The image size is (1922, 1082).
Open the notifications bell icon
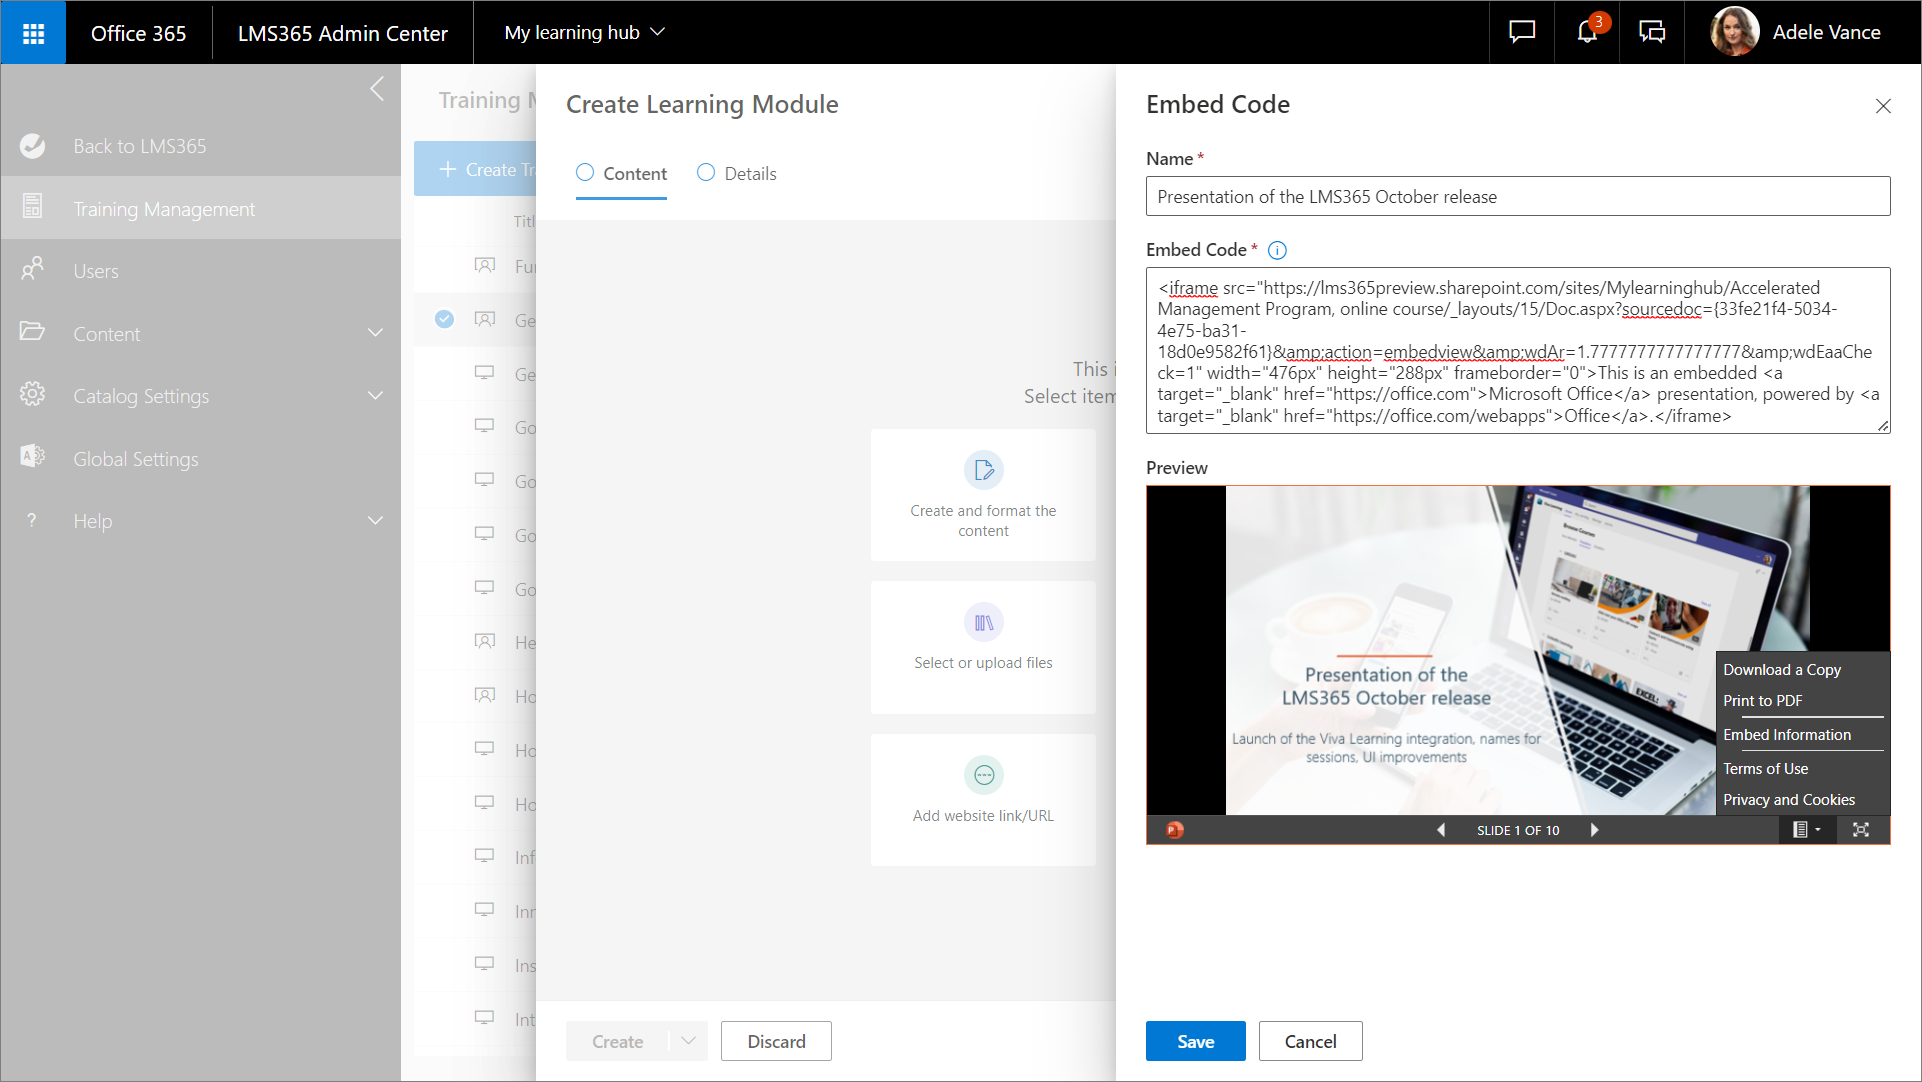point(1587,32)
